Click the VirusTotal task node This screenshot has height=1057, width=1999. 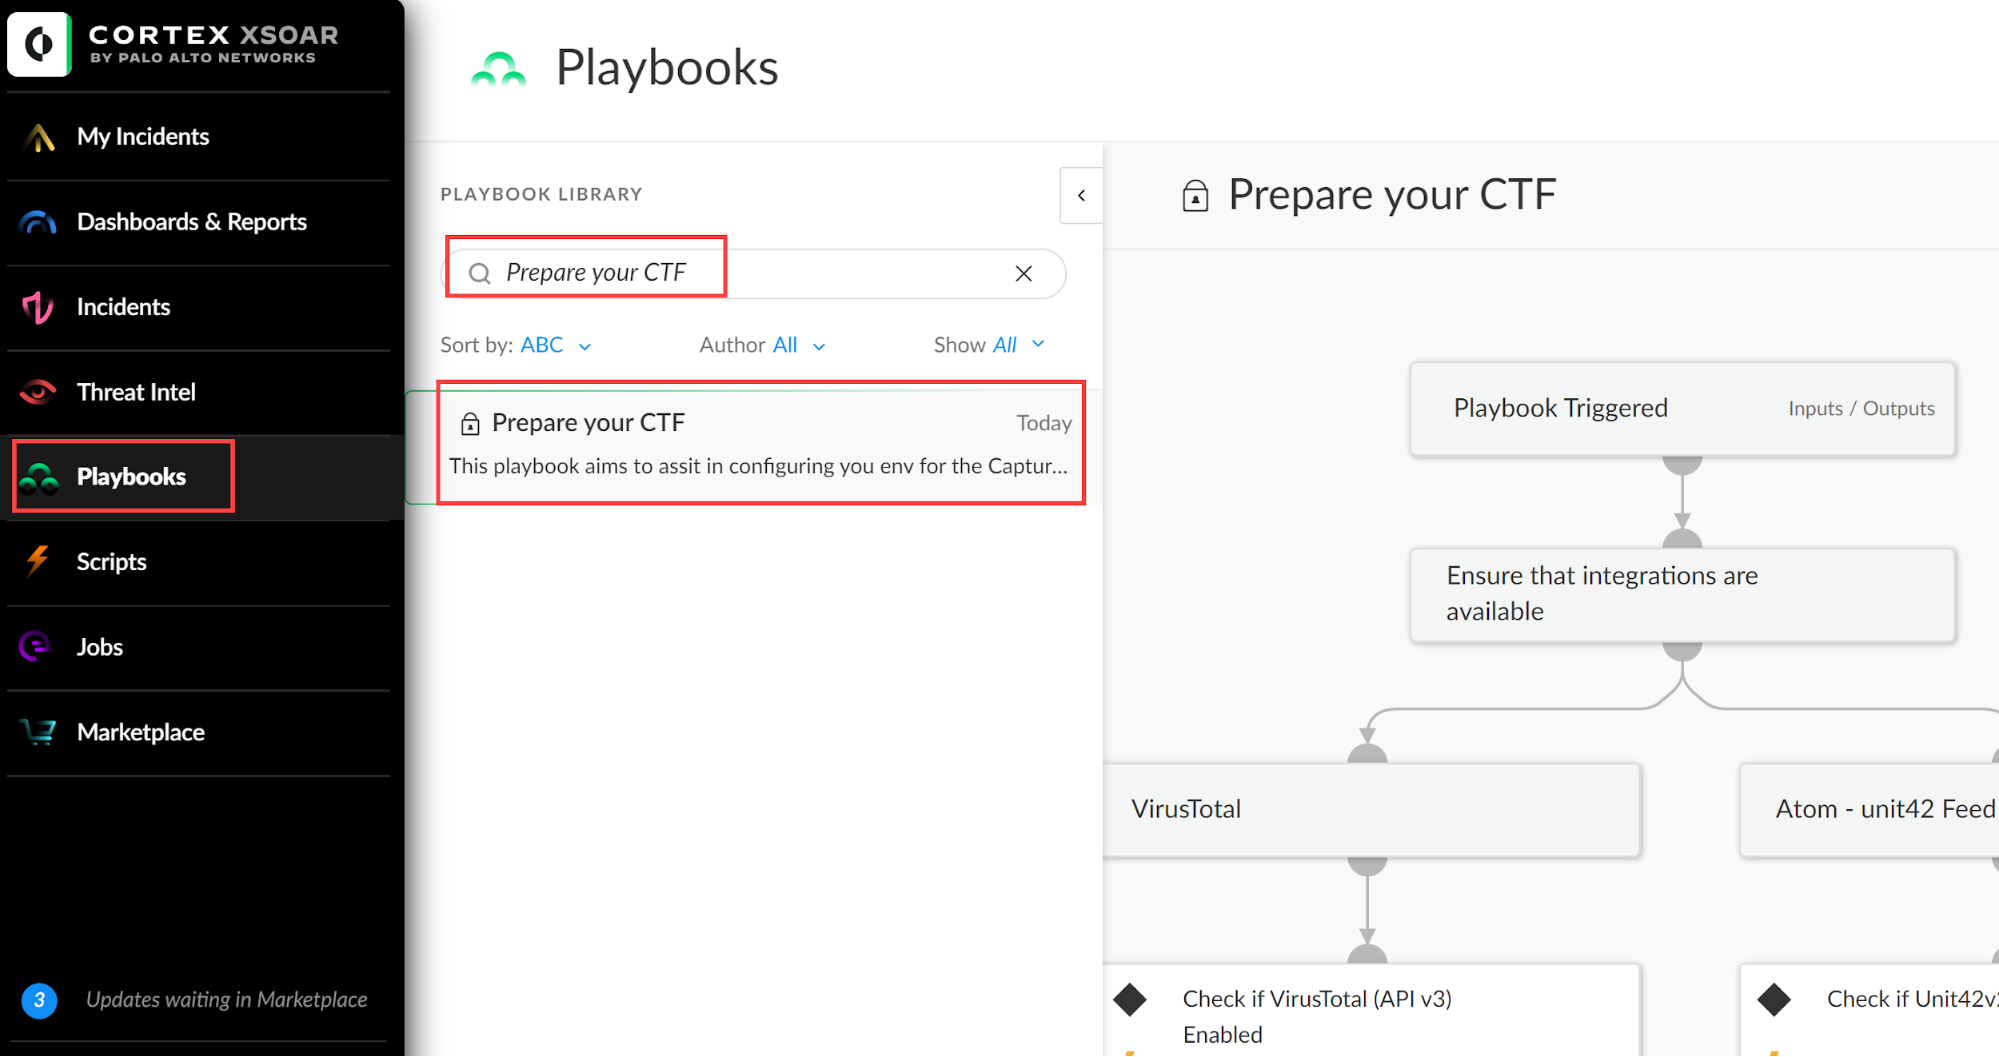click(x=1371, y=809)
